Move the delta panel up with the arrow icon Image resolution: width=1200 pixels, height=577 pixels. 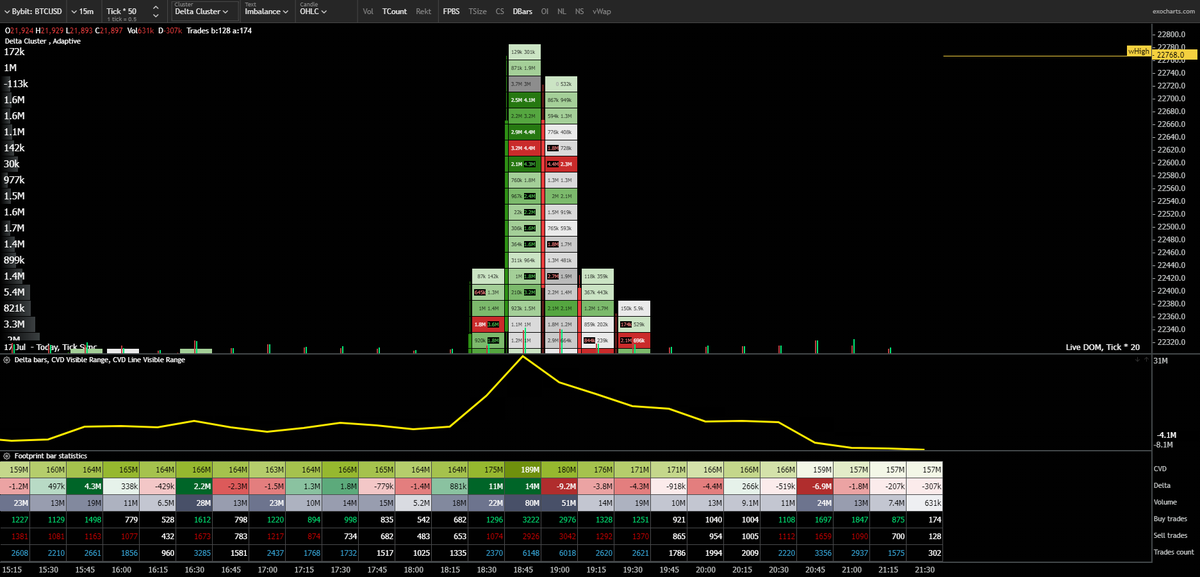1146,359
